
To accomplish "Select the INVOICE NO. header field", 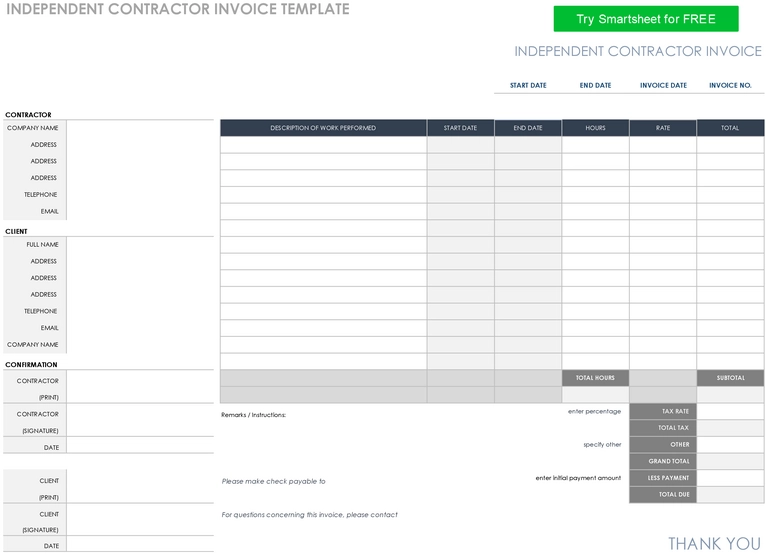I will tap(730, 85).
